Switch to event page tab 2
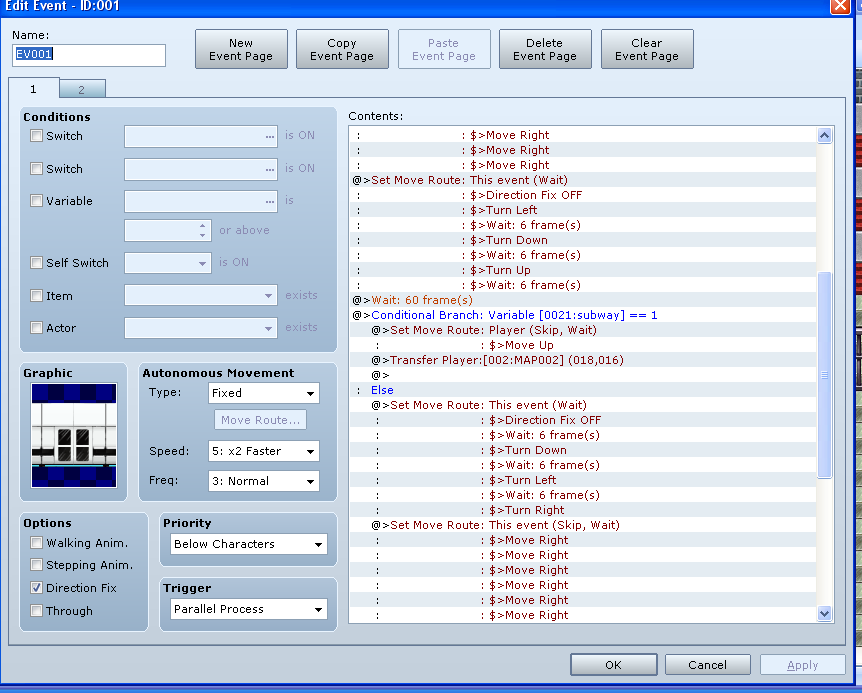The height and width of the screenshot is (693, 862). [81, 90]
